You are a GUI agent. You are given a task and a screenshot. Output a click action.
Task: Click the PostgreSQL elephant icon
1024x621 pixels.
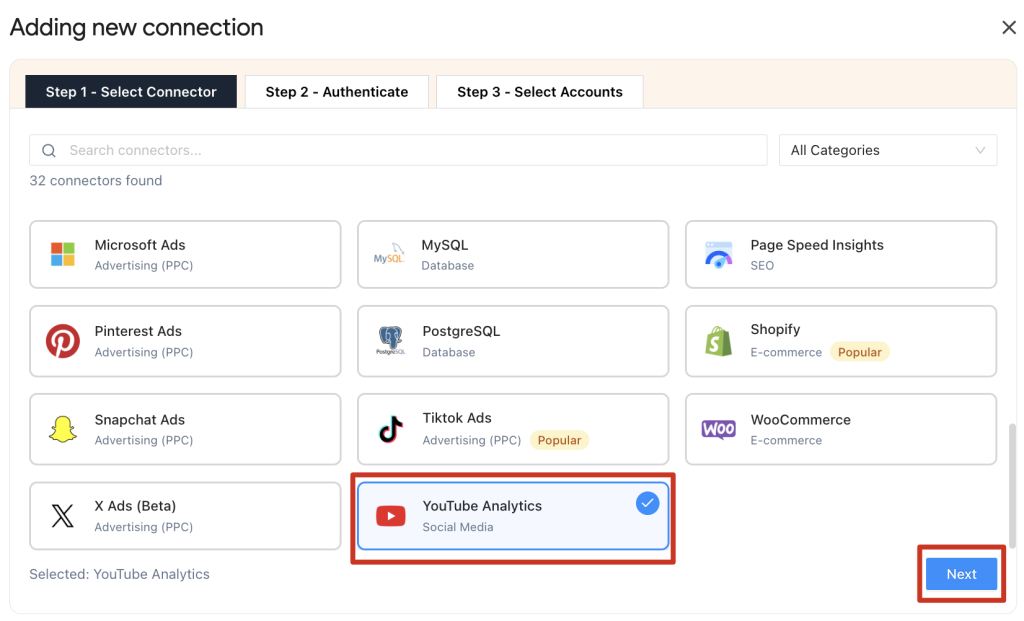(390, 341)
